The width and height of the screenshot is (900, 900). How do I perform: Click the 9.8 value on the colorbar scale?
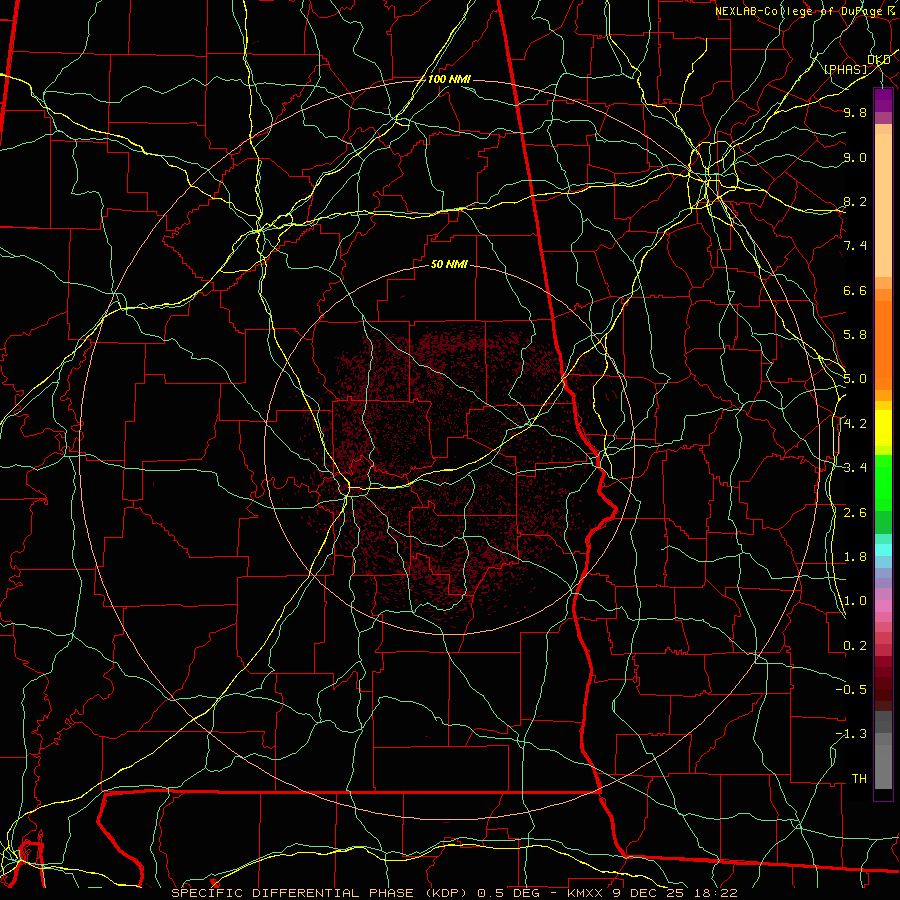[x=855, y=112]
